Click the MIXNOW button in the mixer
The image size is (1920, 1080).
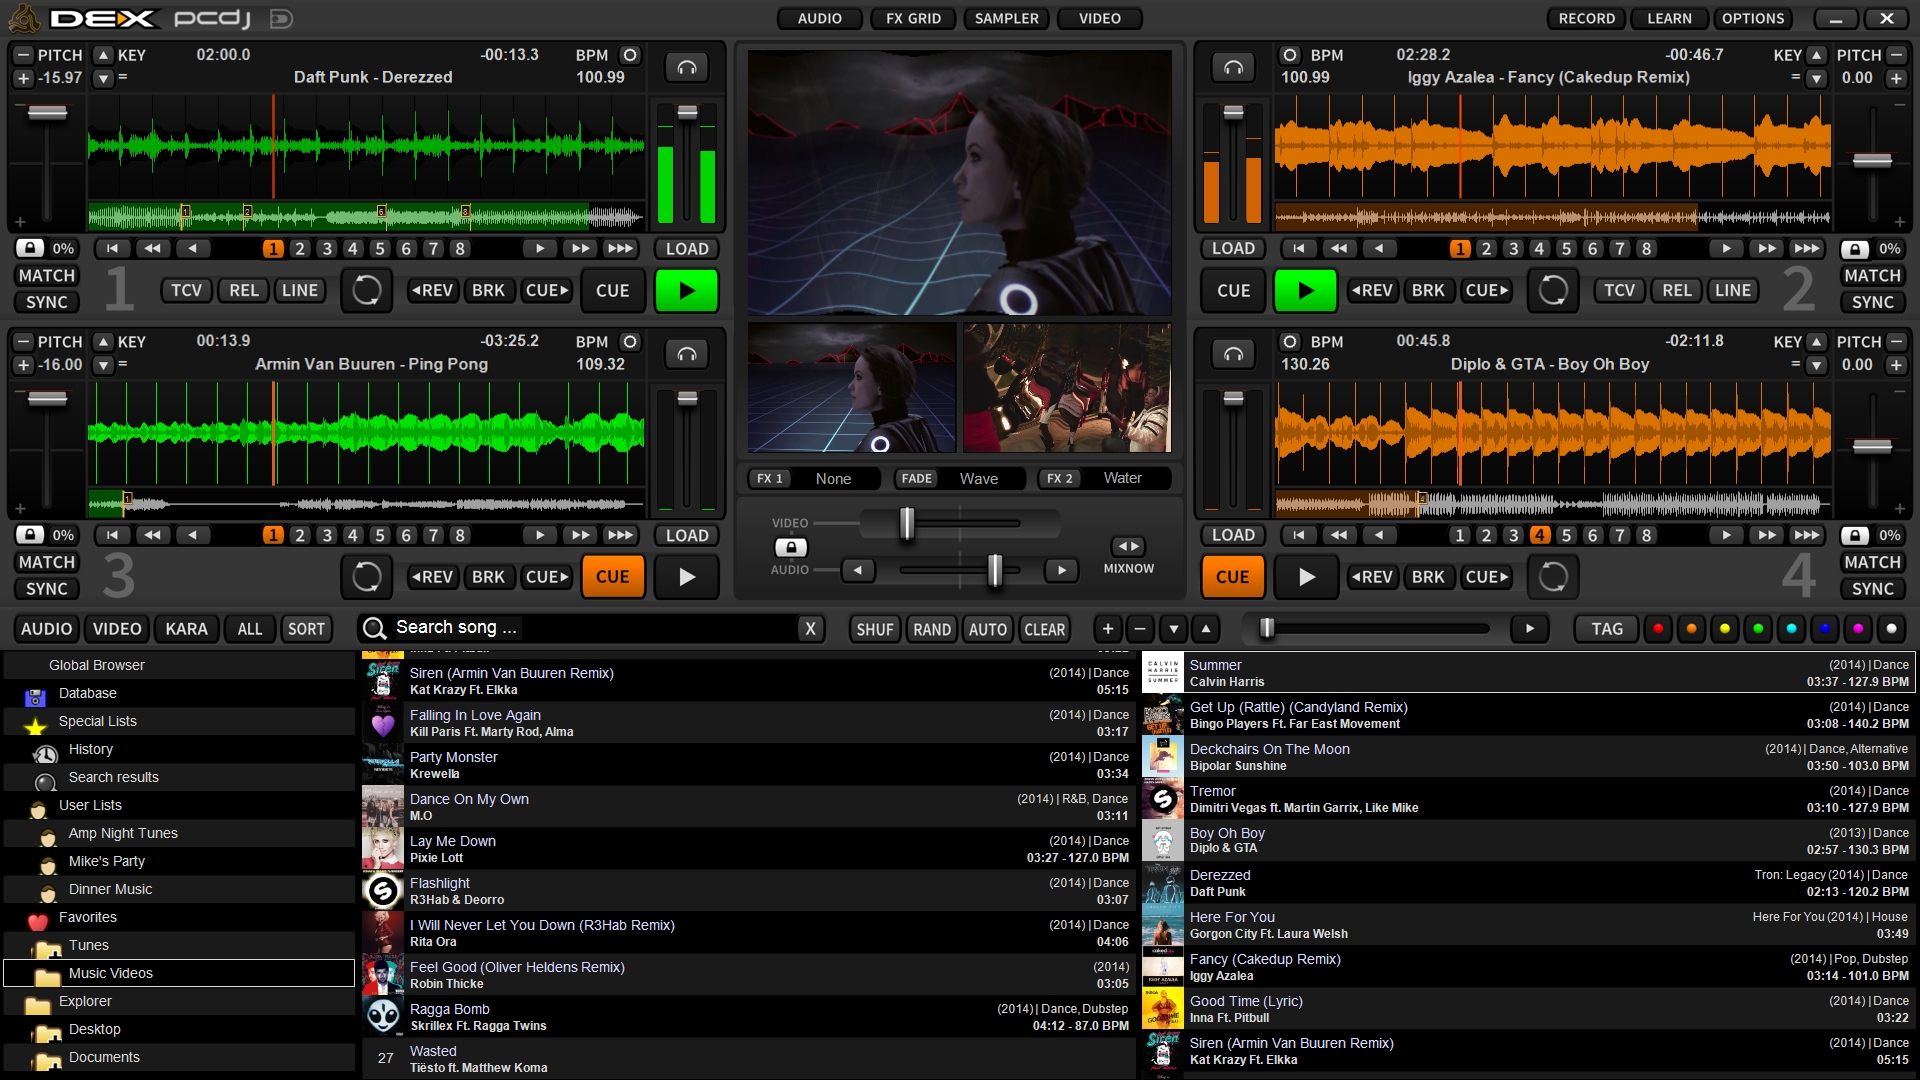1129,546
